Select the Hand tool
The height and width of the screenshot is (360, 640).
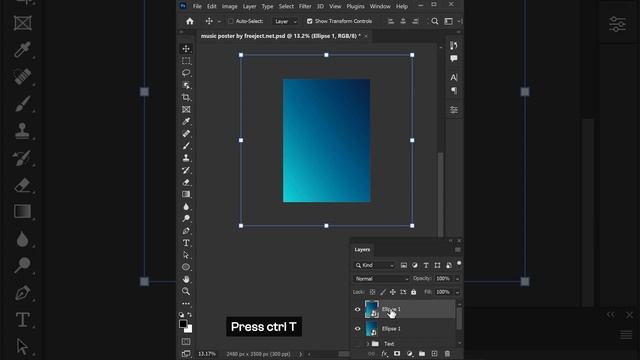pos(186,279)
